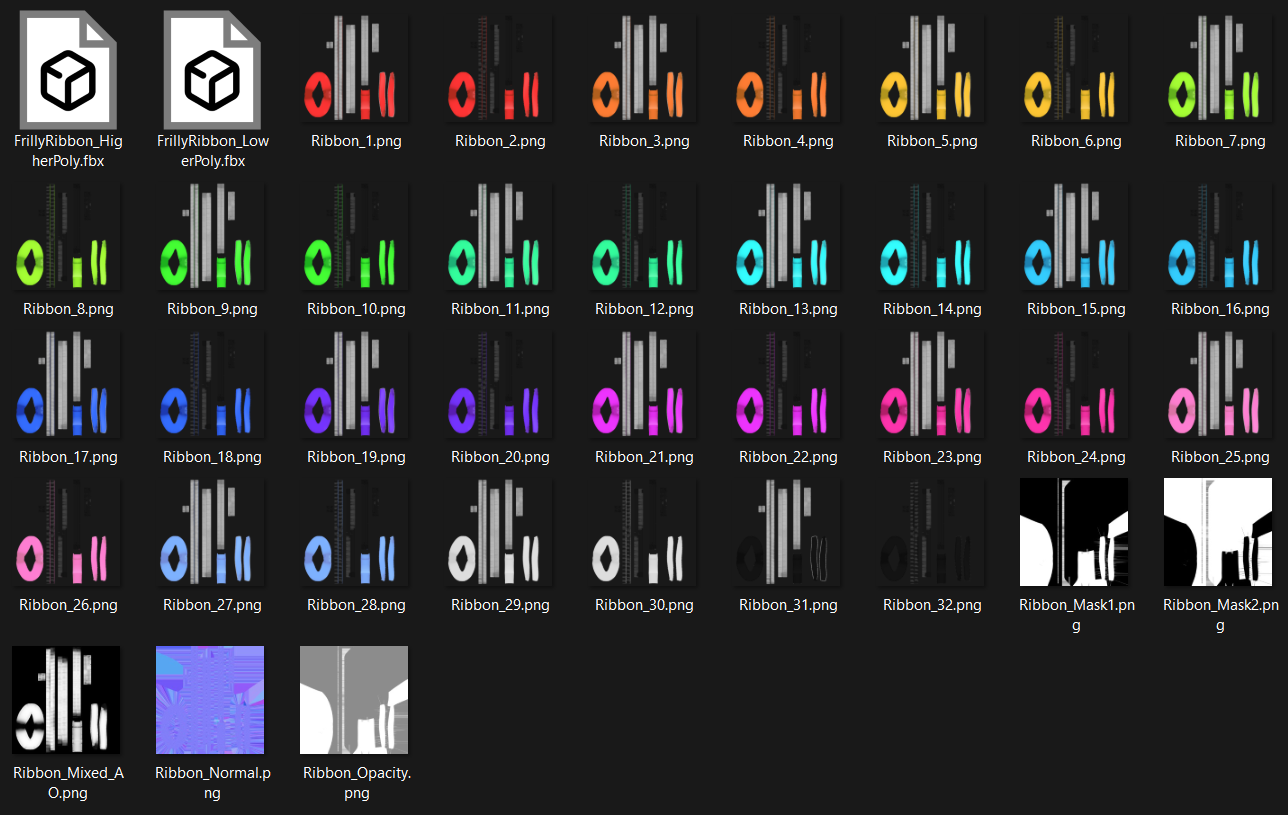Select the Ribbon_Mixed_AO.png file
Screen dimensions: 1288x815
click(66, 700)
